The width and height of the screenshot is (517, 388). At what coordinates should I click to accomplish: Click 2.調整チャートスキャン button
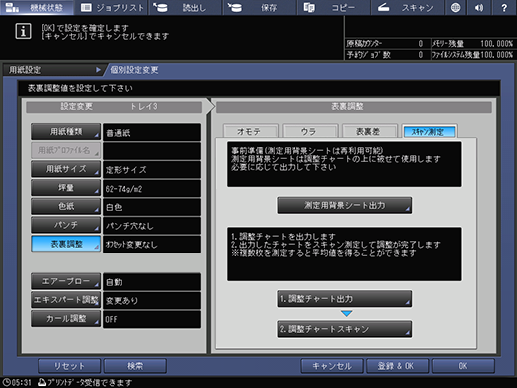click(x=344, y=329)
